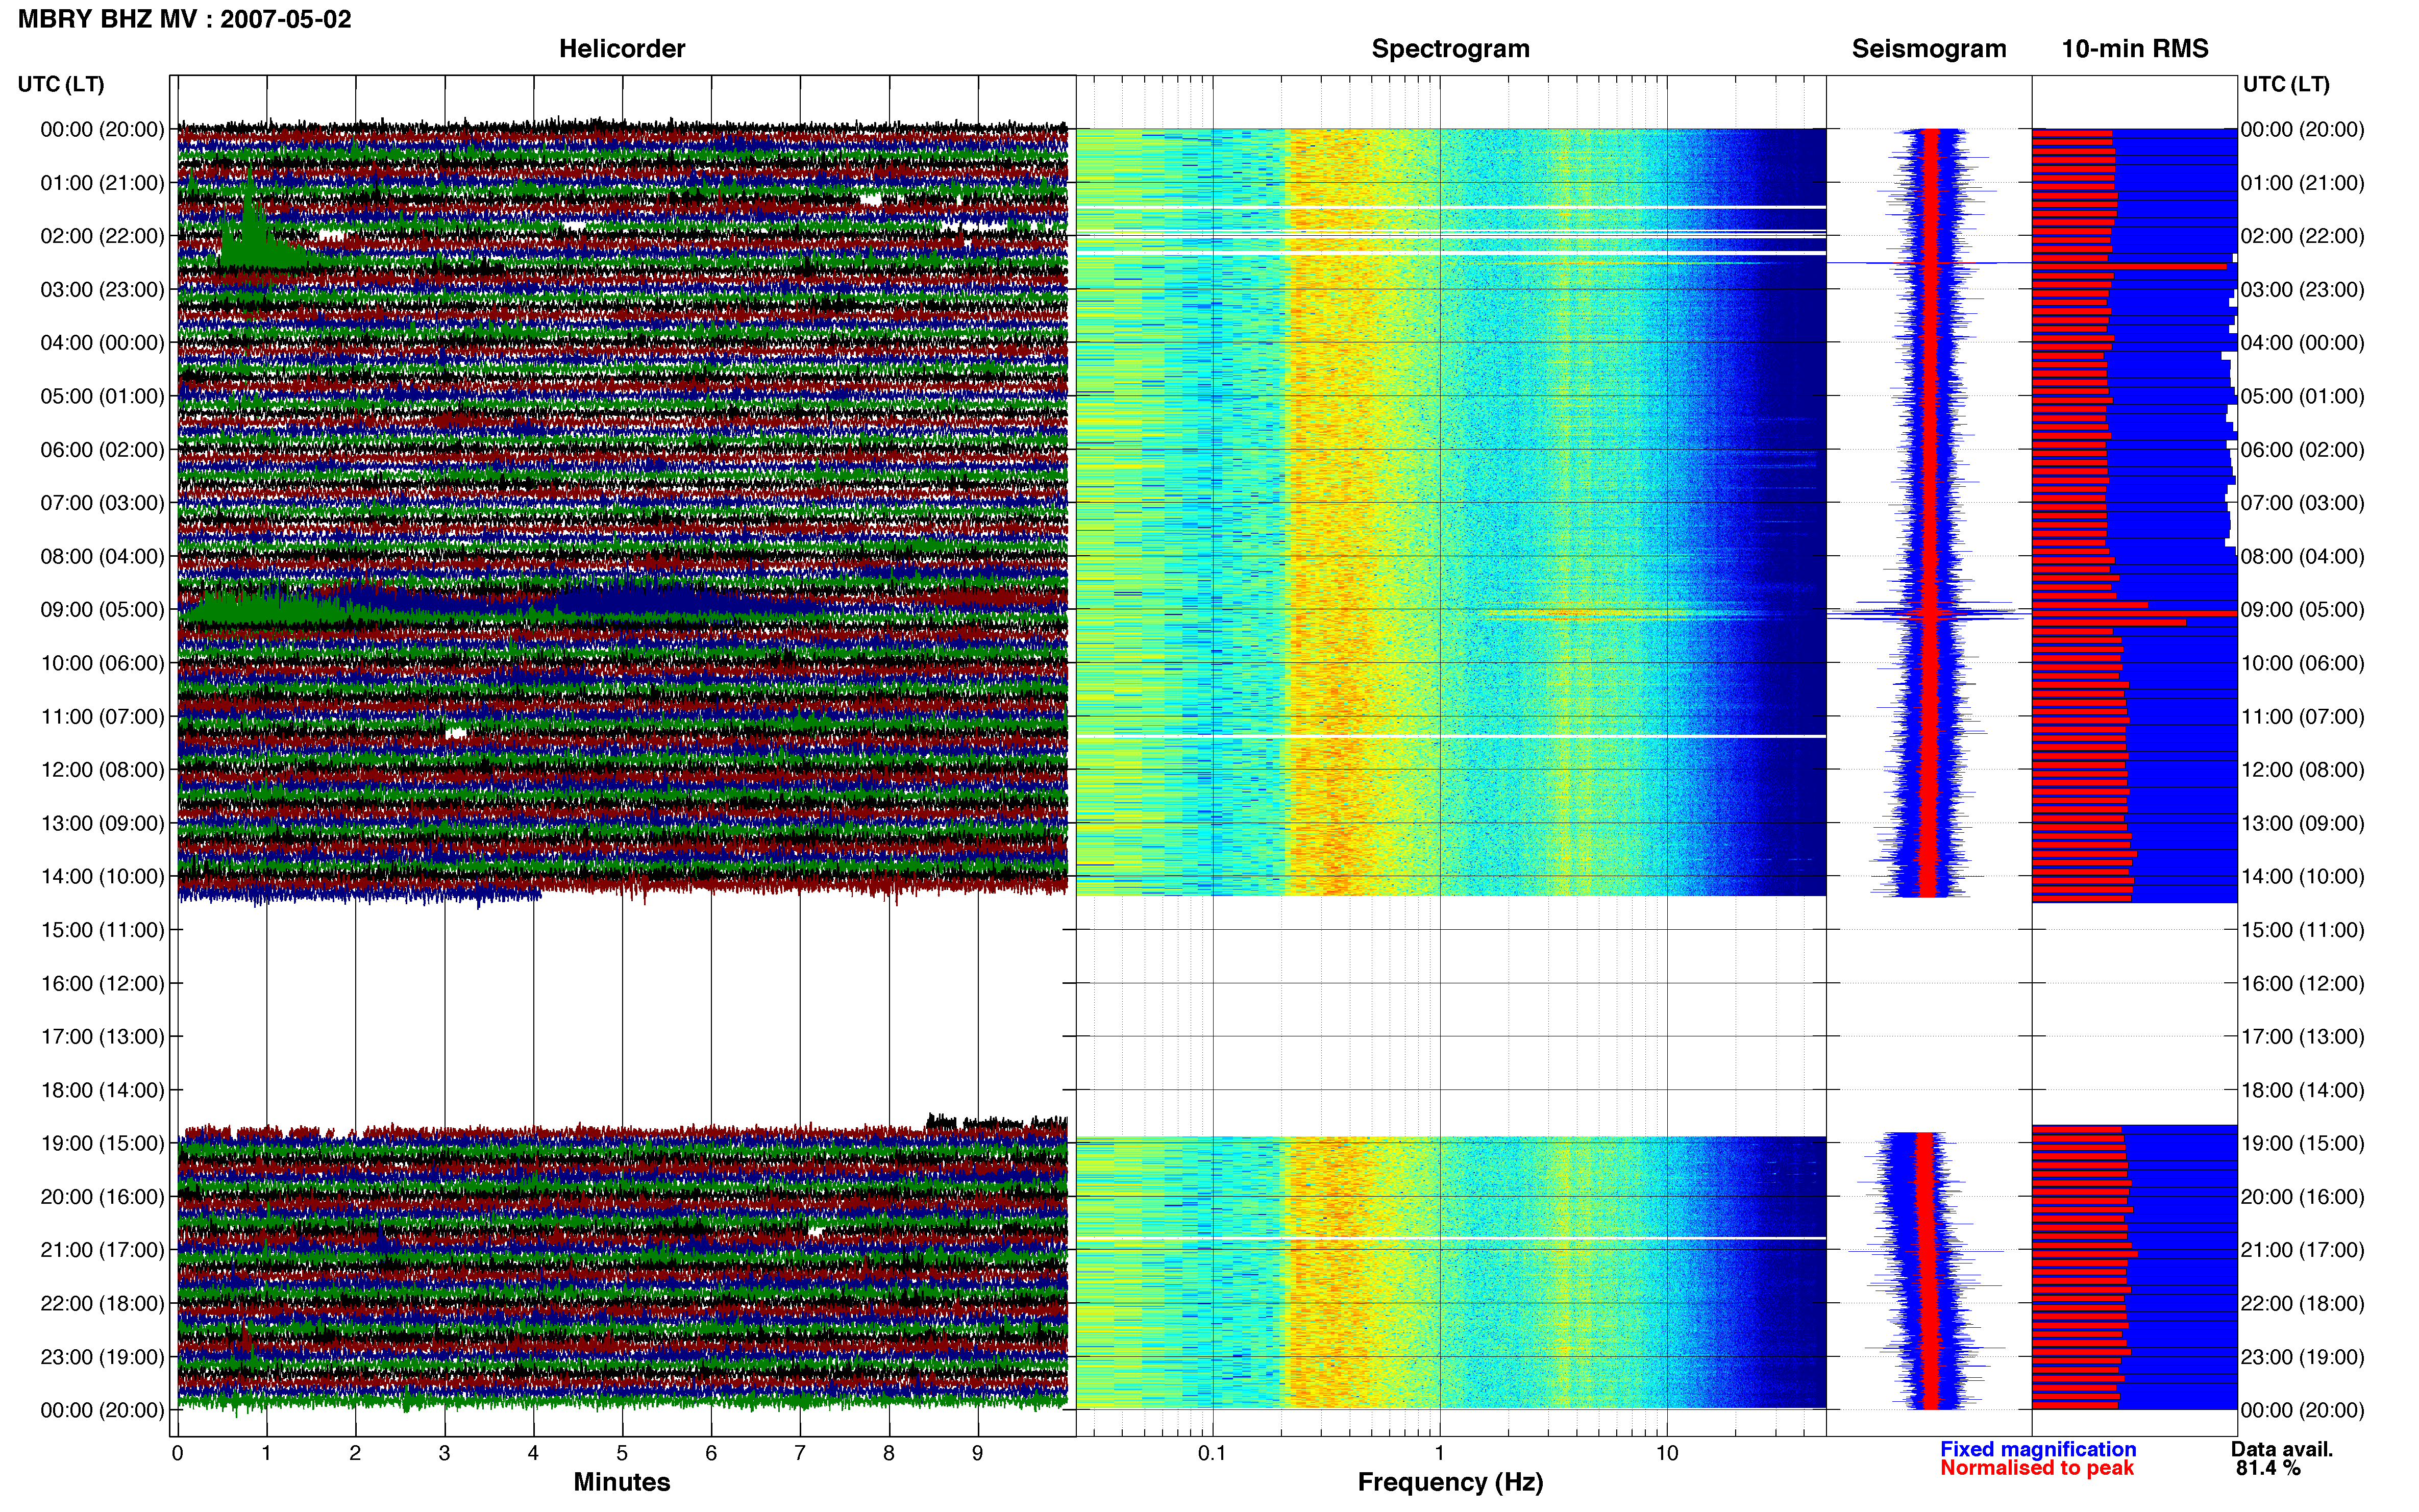
Task: Click '12:00 (08:00)' on the Helicorder time axis
Action: (x=102, y=770)
